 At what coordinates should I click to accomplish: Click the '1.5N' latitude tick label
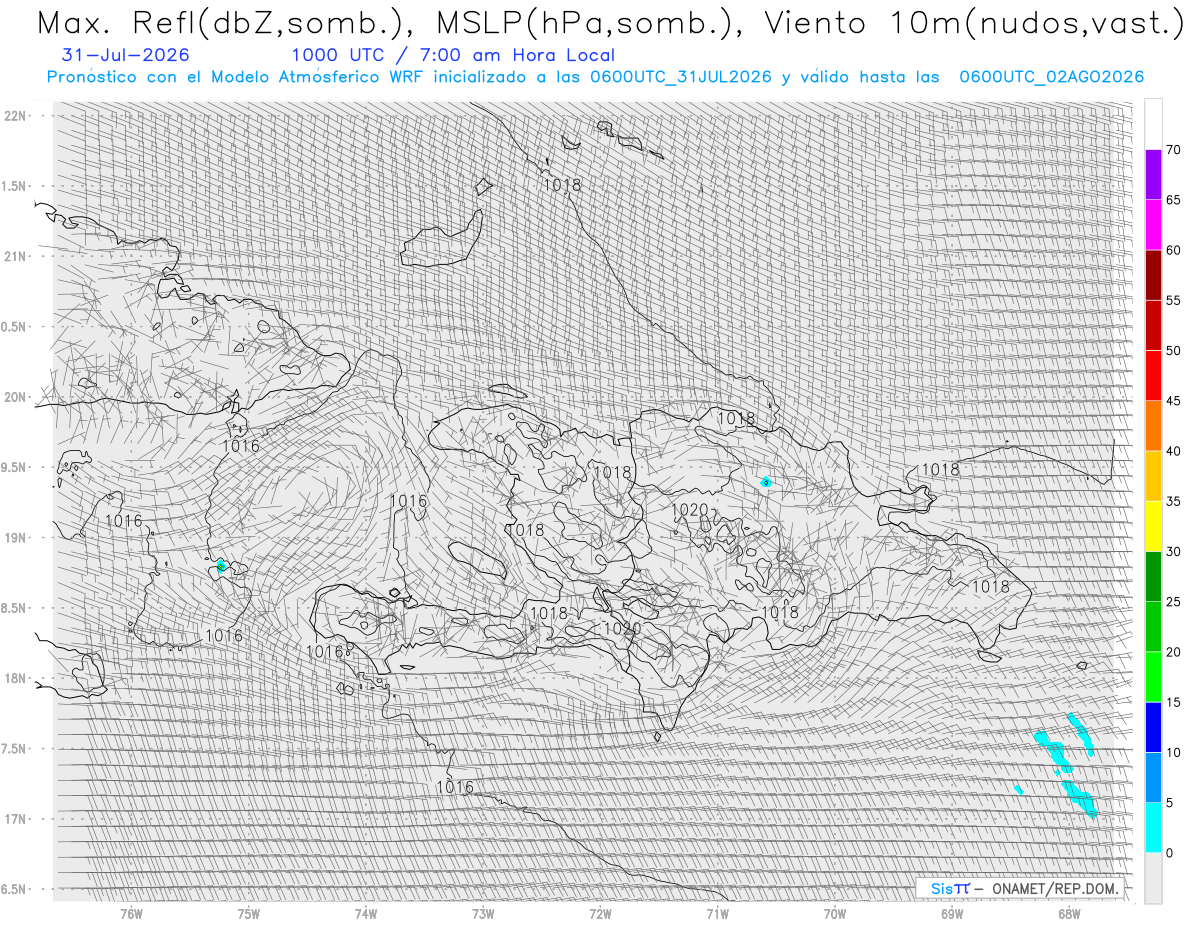tap(15, 186)
